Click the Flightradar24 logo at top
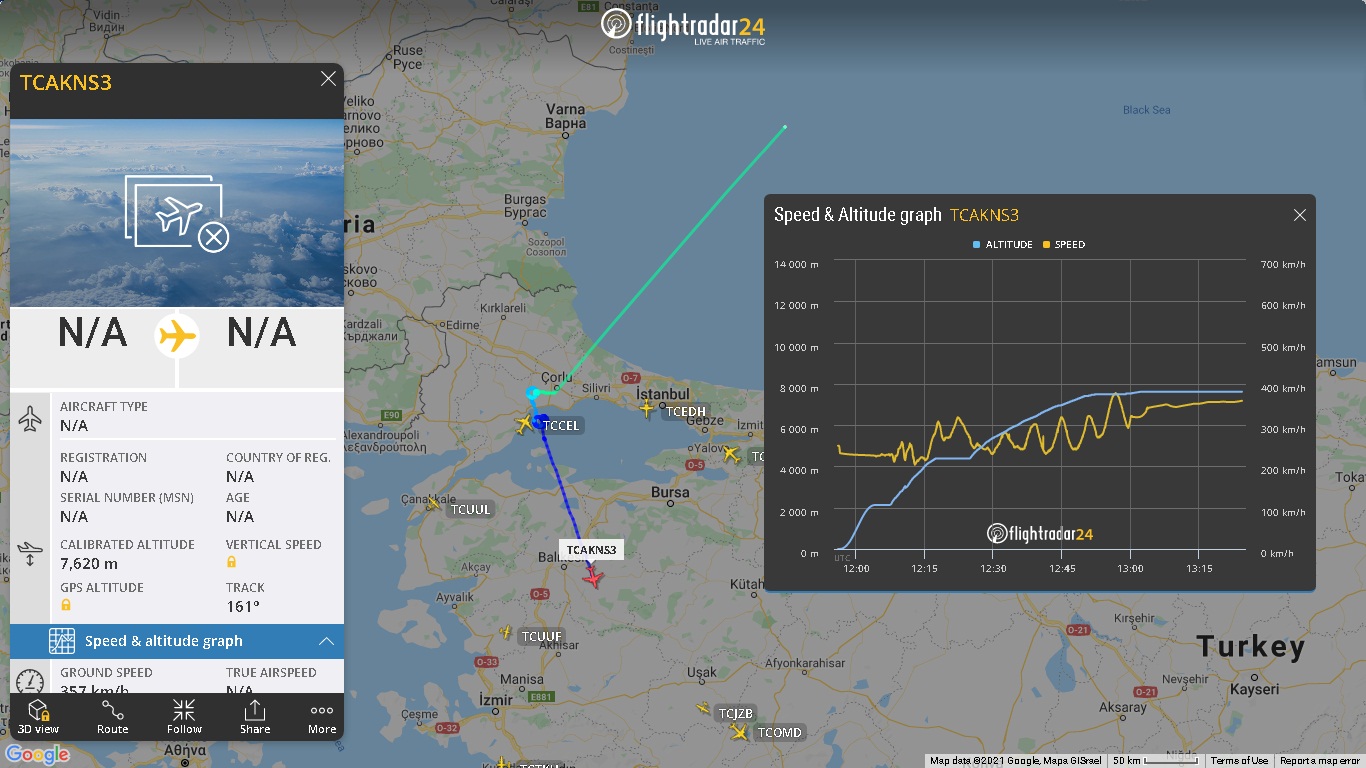1366x768 pixels. (683, 25)
